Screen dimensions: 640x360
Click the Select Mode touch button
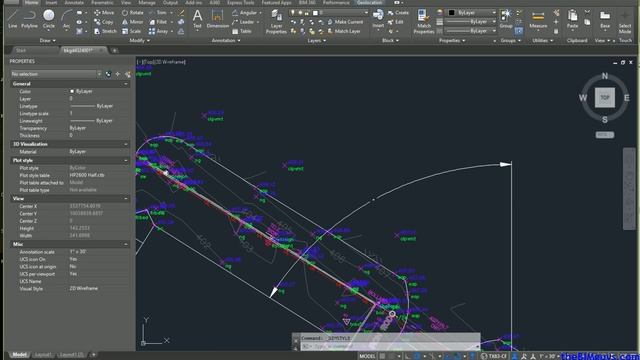point(625,22)
